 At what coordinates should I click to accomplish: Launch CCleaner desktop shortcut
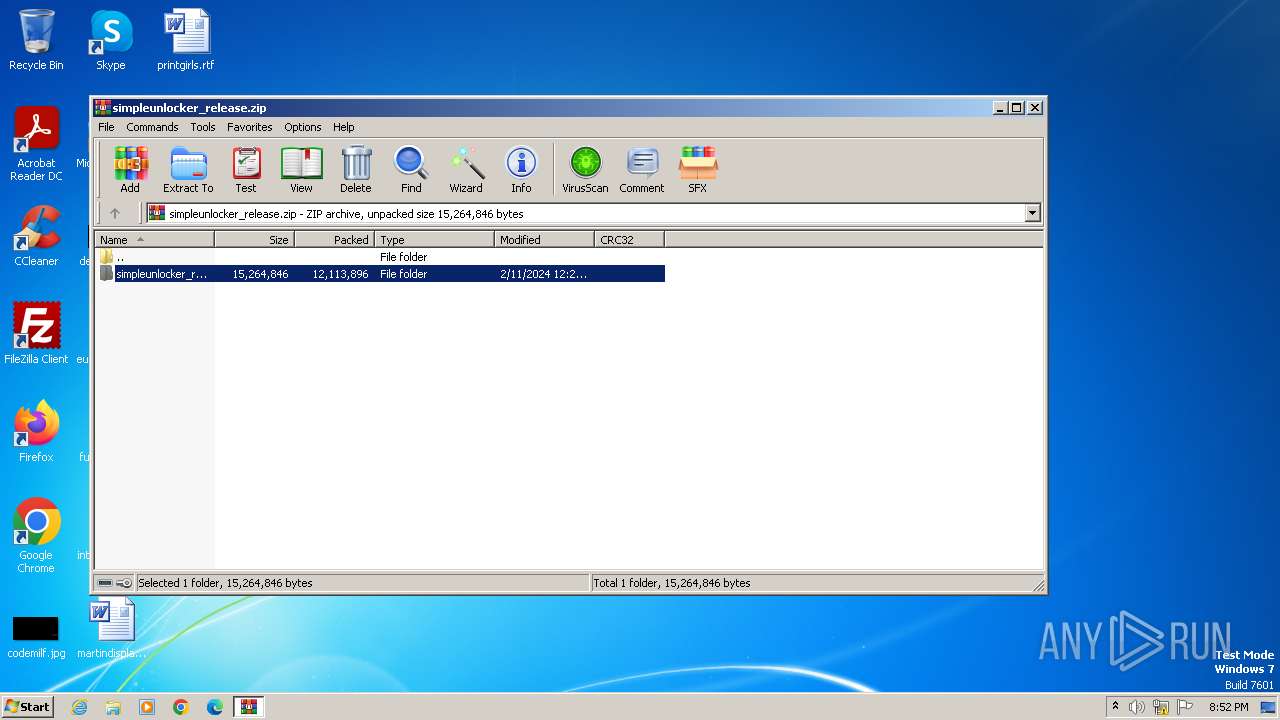(36, 236)
